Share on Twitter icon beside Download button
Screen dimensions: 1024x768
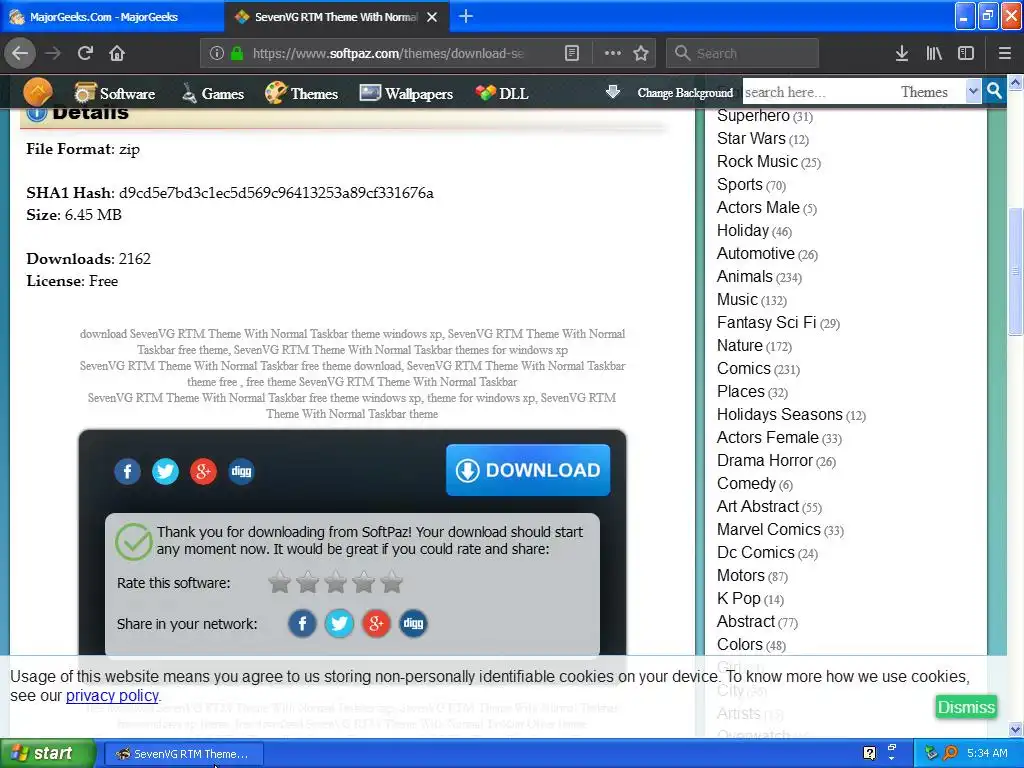tap(165, 471)
